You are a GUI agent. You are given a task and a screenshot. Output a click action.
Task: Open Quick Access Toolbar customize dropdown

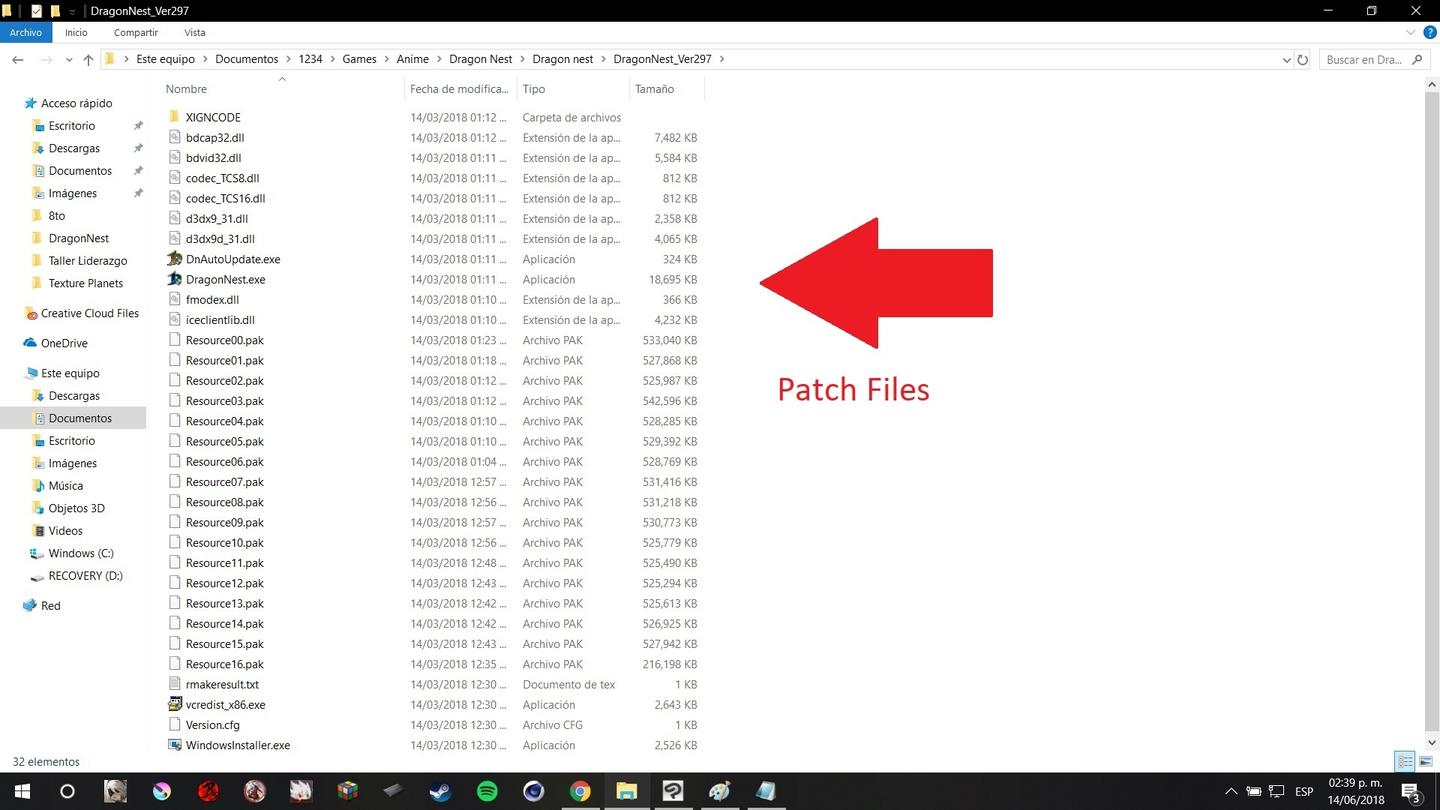point(72,11)
